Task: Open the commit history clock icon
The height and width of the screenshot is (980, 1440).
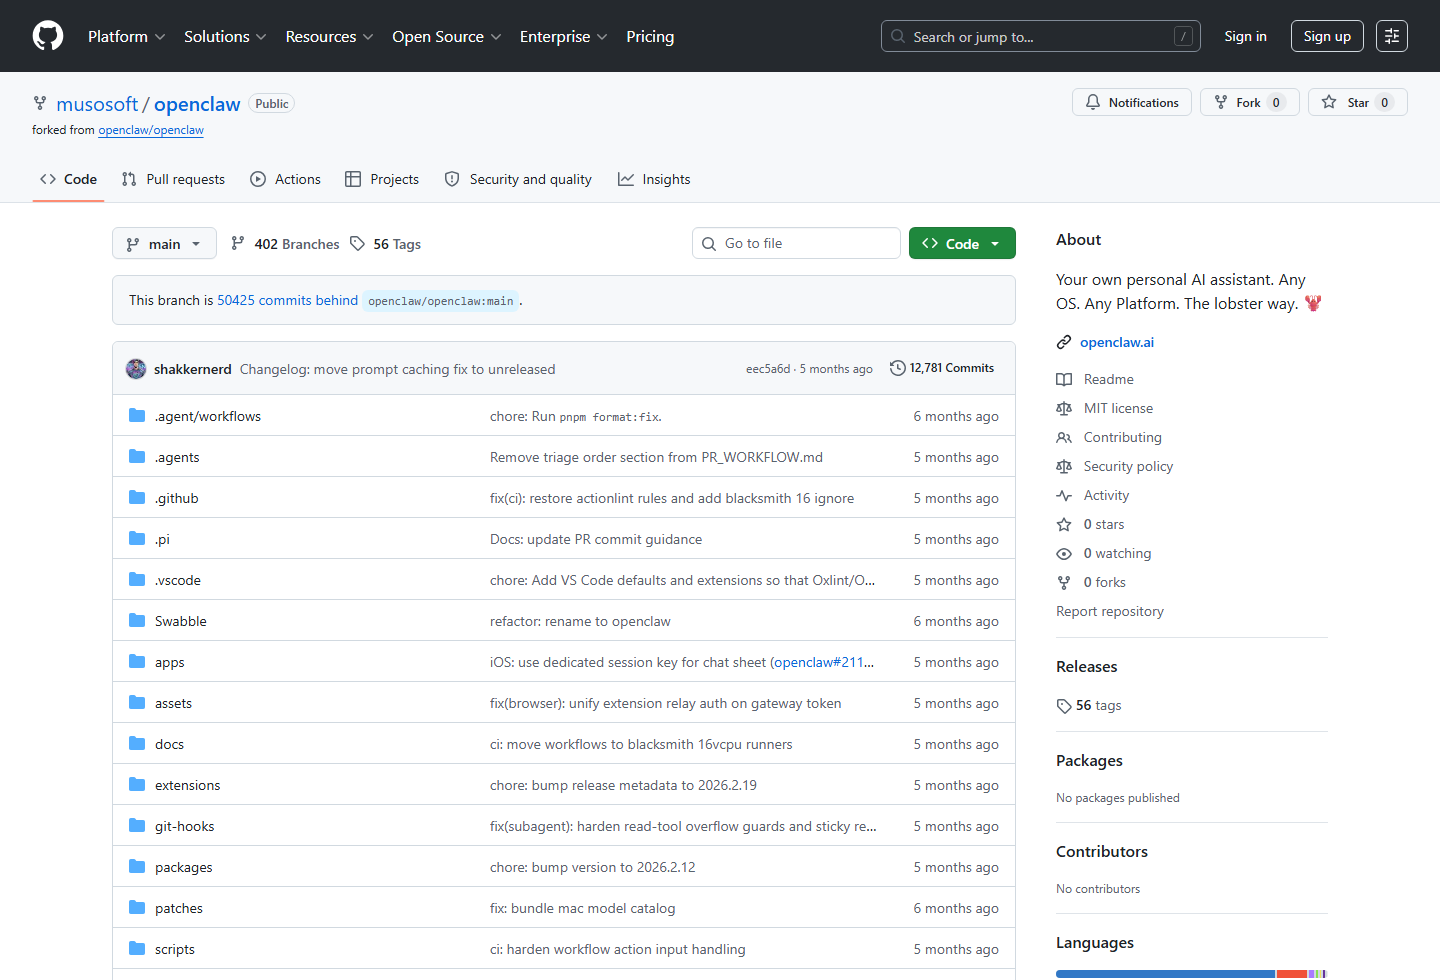Action: 898,368
